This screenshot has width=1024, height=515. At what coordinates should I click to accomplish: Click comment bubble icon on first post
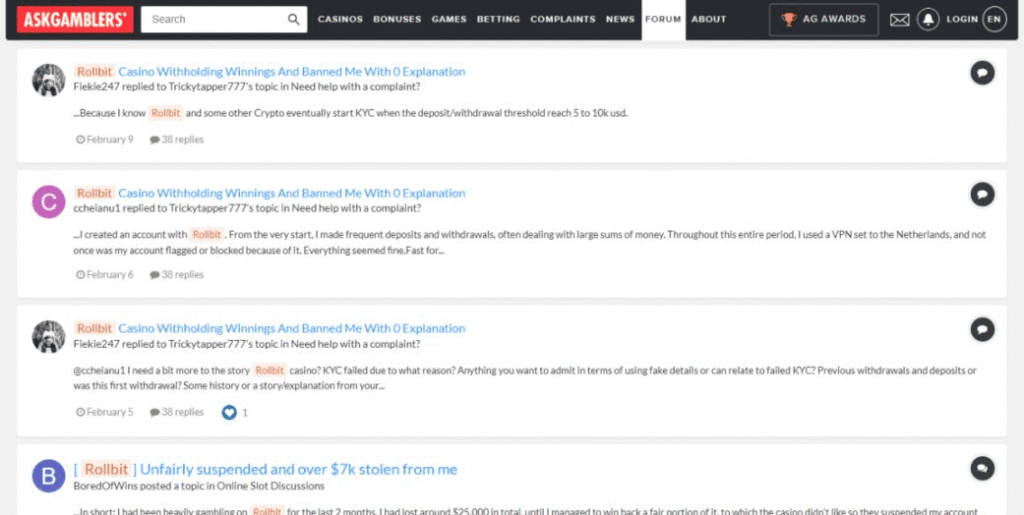[982, 72]
